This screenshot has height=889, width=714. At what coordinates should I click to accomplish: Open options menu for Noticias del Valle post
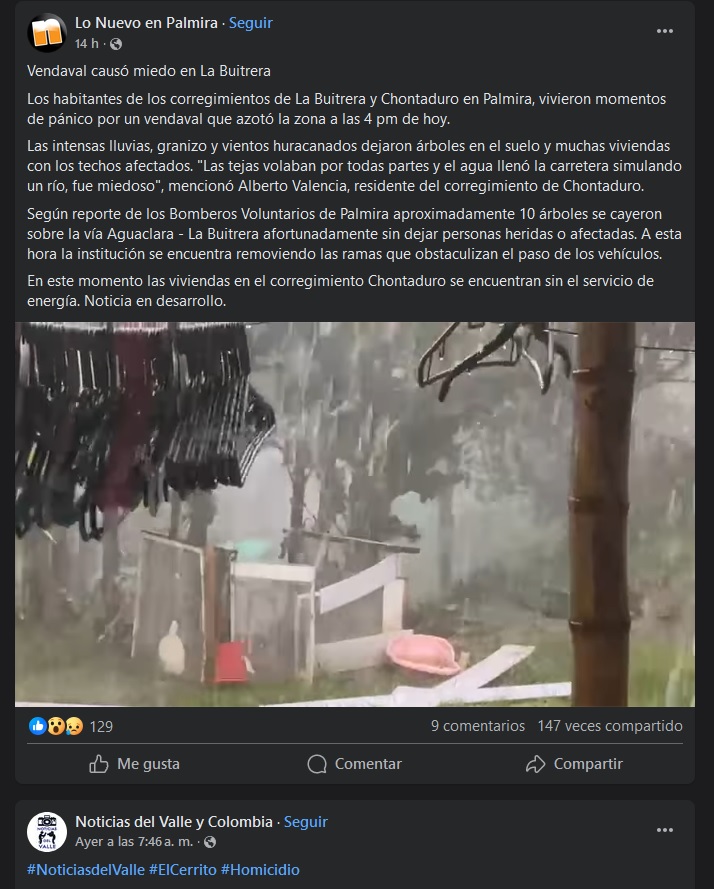click(x=665, y=830)
